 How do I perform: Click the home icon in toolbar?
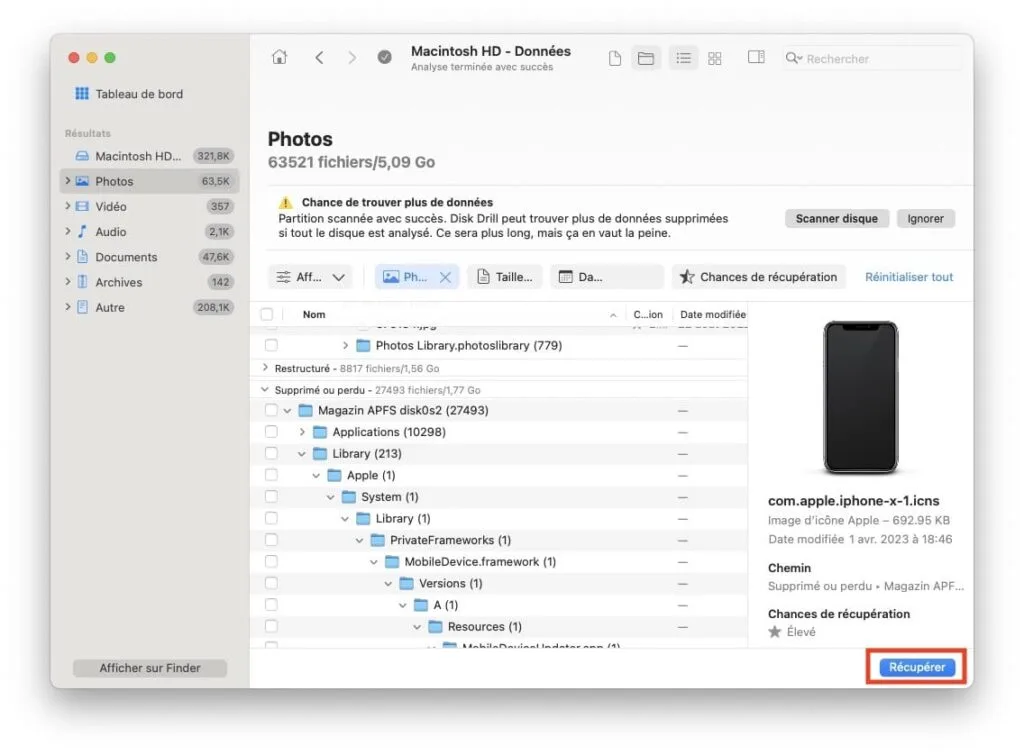pyautogui.click(x=279, y=57)
